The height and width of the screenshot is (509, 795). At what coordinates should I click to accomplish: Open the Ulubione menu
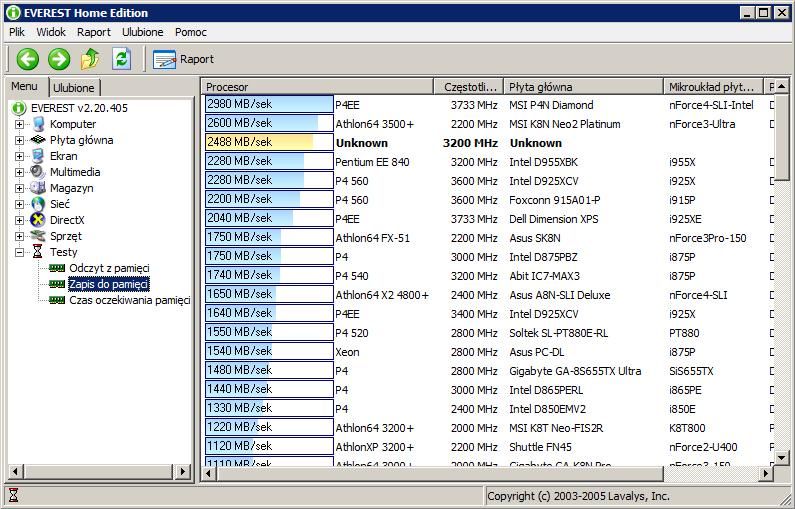(x=142, y=32)
